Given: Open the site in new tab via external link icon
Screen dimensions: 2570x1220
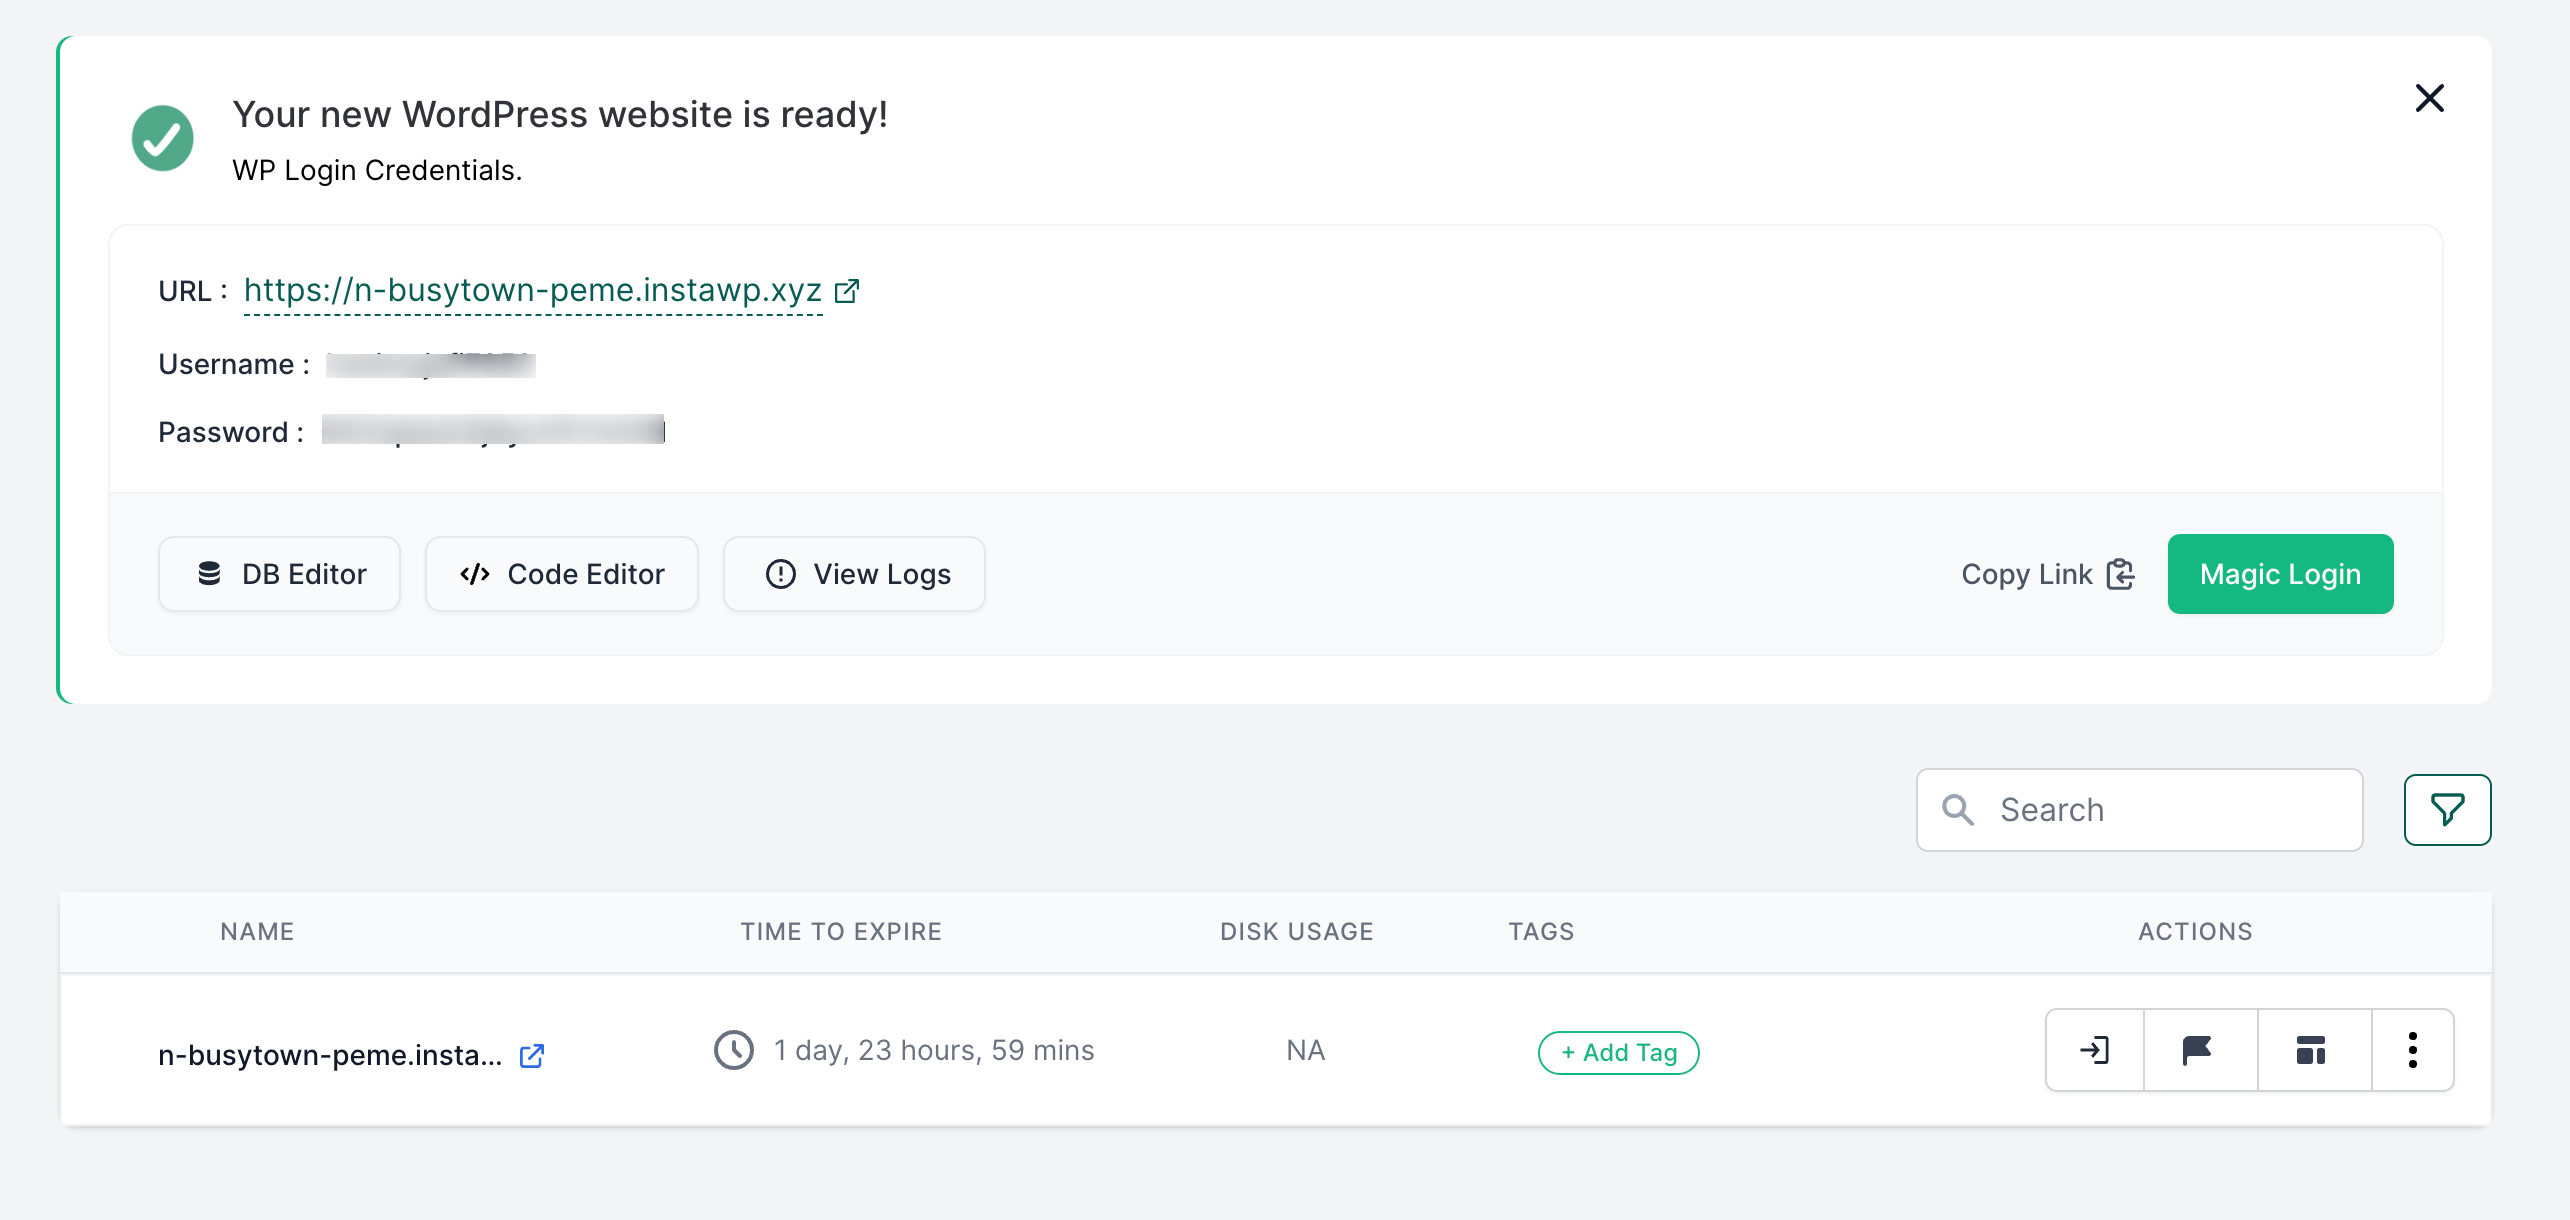Looking at the screenshot, I should (x=531, y=1055).
